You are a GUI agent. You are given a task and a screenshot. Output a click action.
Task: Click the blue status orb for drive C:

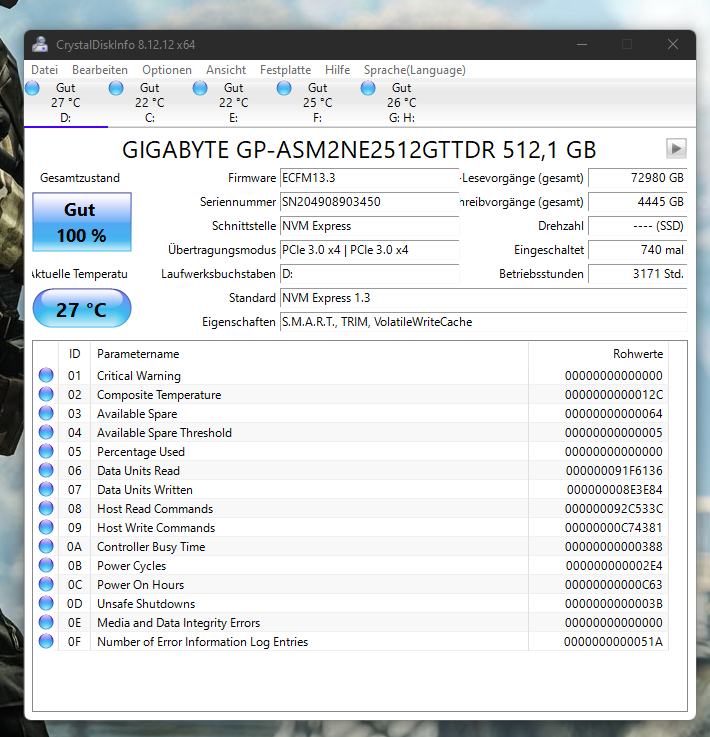click(x=116, y=88)
